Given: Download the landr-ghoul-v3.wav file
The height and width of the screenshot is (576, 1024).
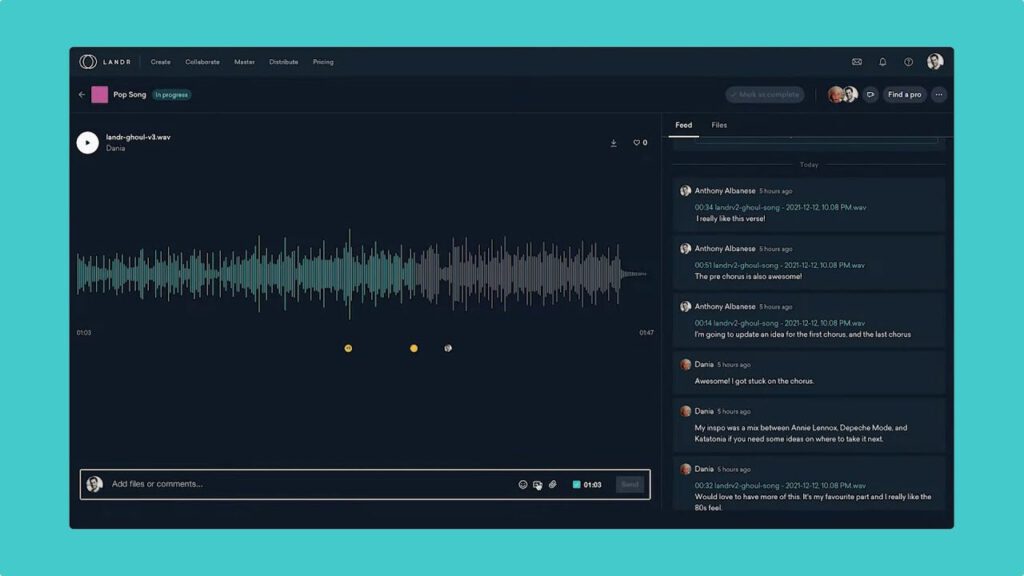Looking at the screenshot, I should (x=613, y=143).
